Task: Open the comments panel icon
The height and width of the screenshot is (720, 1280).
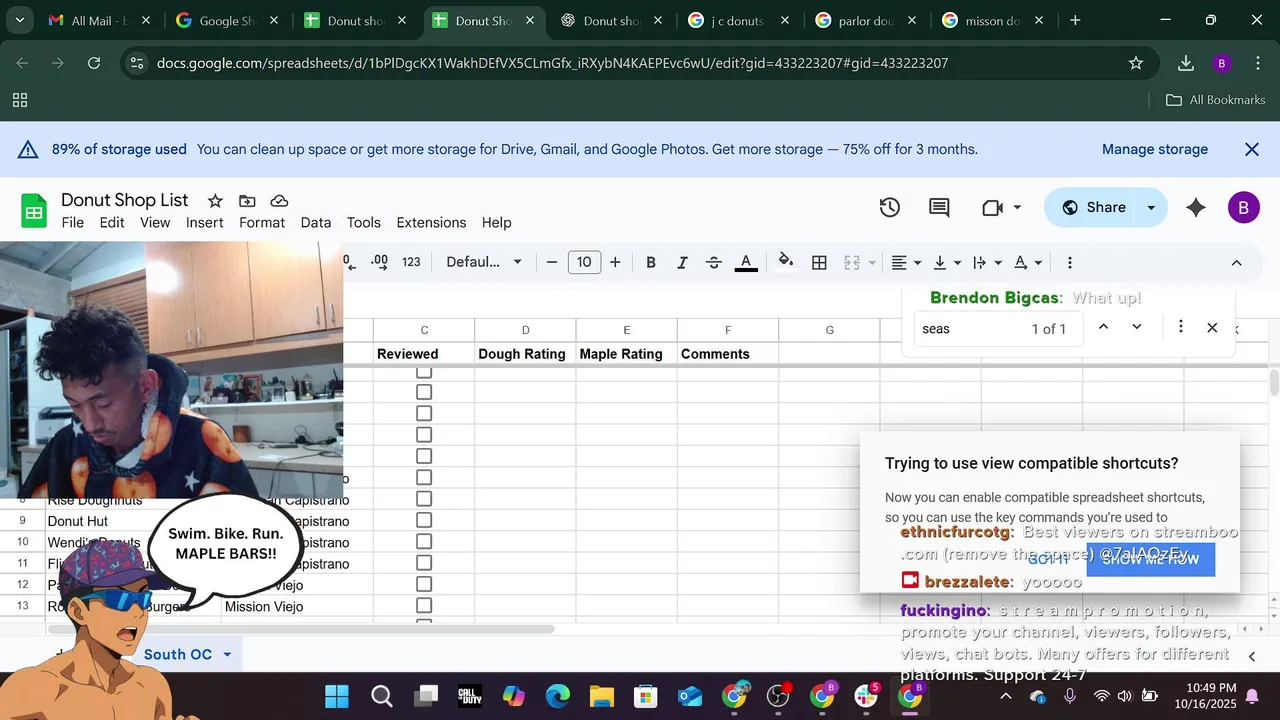Action: (939, 207)
